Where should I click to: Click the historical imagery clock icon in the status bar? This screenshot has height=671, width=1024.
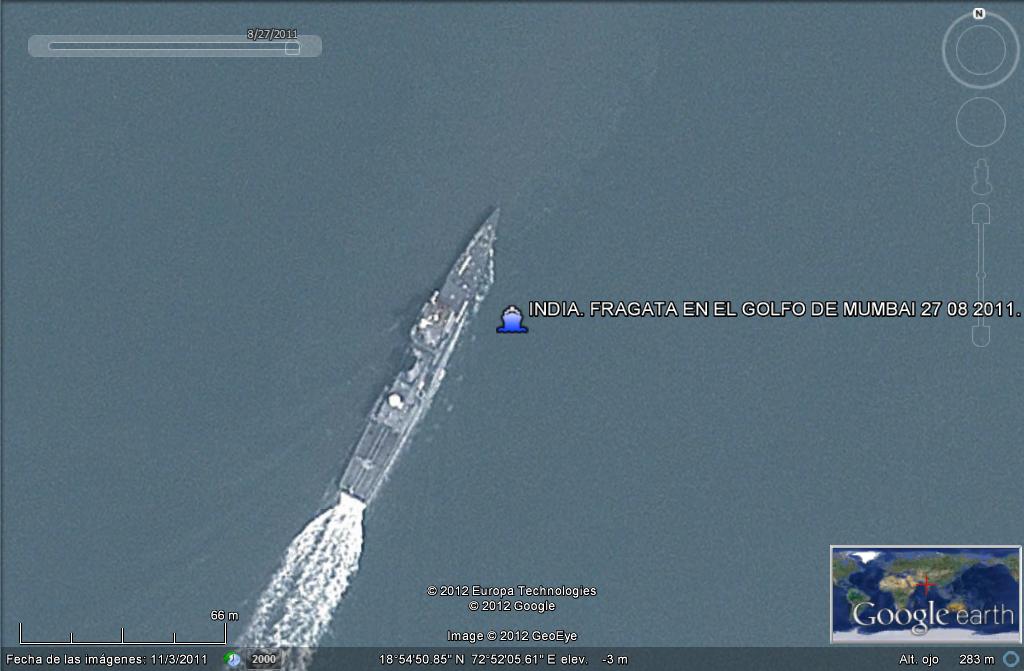(232, 659)
